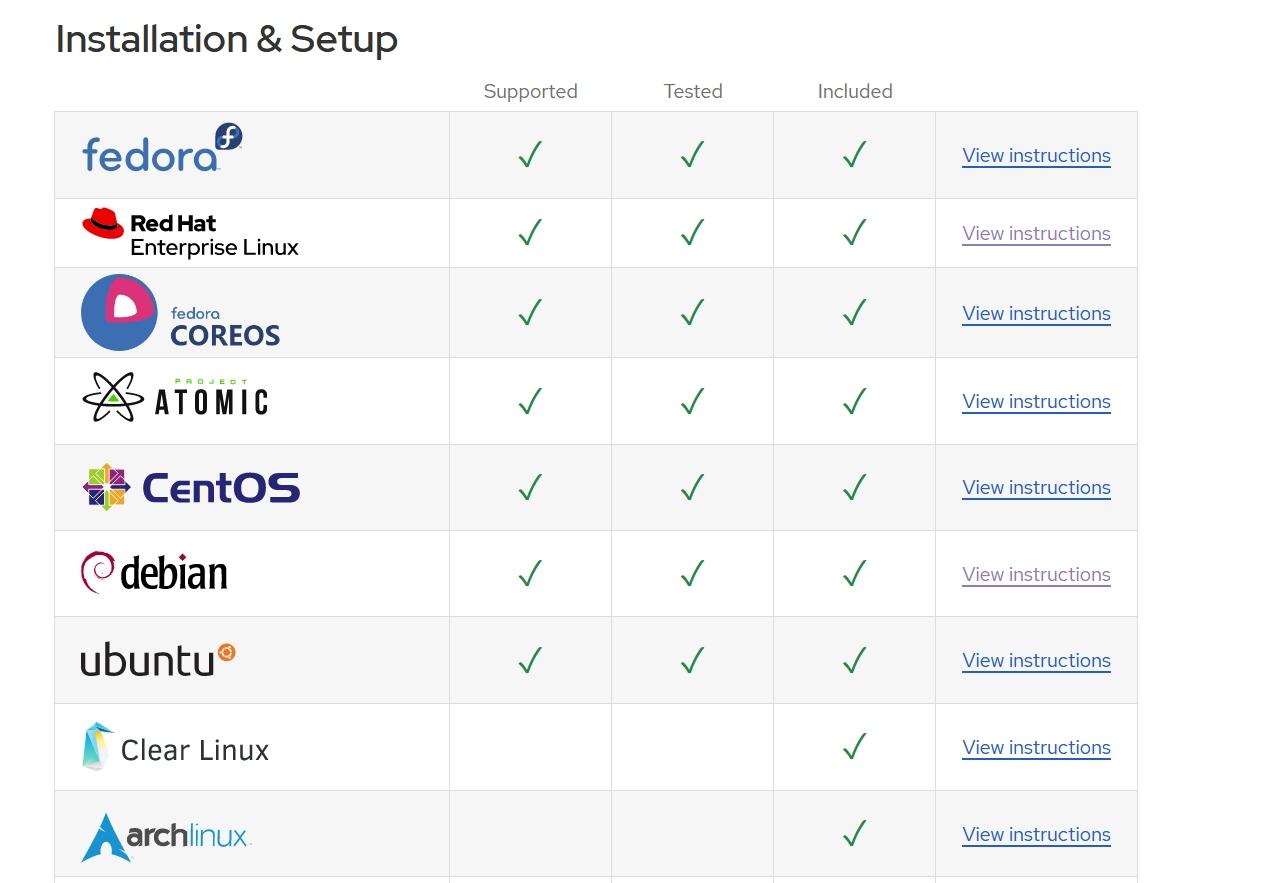Click Fedora CoreOS Included checkmark
The height and width of the screenshot is (883, 1280).
(x=854, y=312)
